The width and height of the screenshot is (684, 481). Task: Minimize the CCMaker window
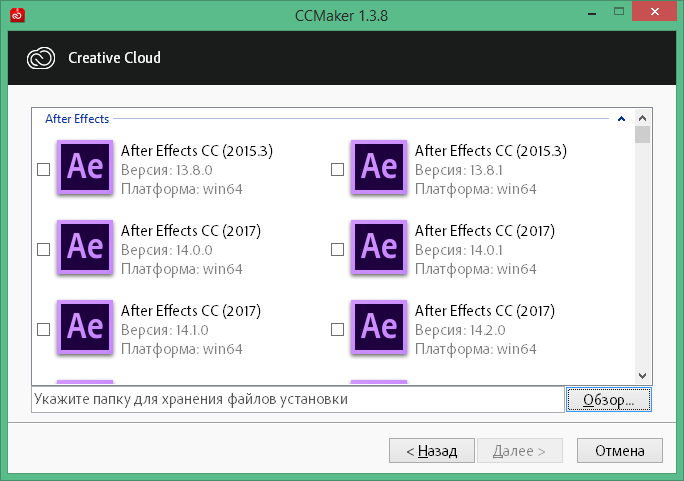point(592,13)
